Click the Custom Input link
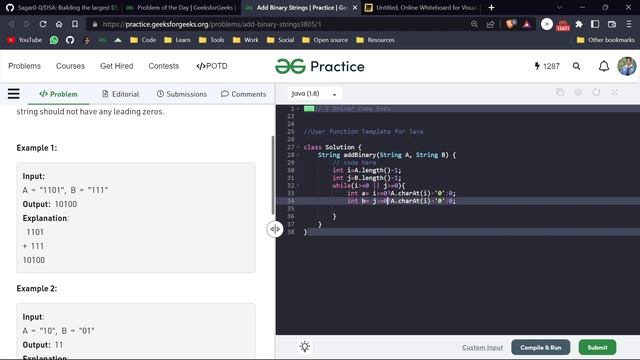 (x=482, y=347)
